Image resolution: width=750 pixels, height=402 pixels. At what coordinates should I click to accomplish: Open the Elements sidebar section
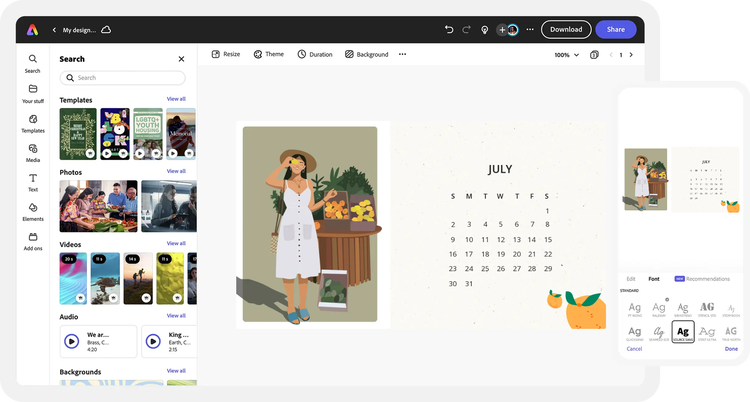pyautogui.click(x=33, y=212)
